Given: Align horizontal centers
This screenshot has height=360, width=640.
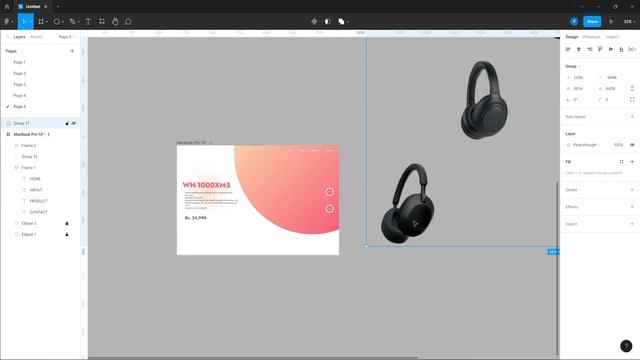Looking at the screenshot, I should [578, 49].
